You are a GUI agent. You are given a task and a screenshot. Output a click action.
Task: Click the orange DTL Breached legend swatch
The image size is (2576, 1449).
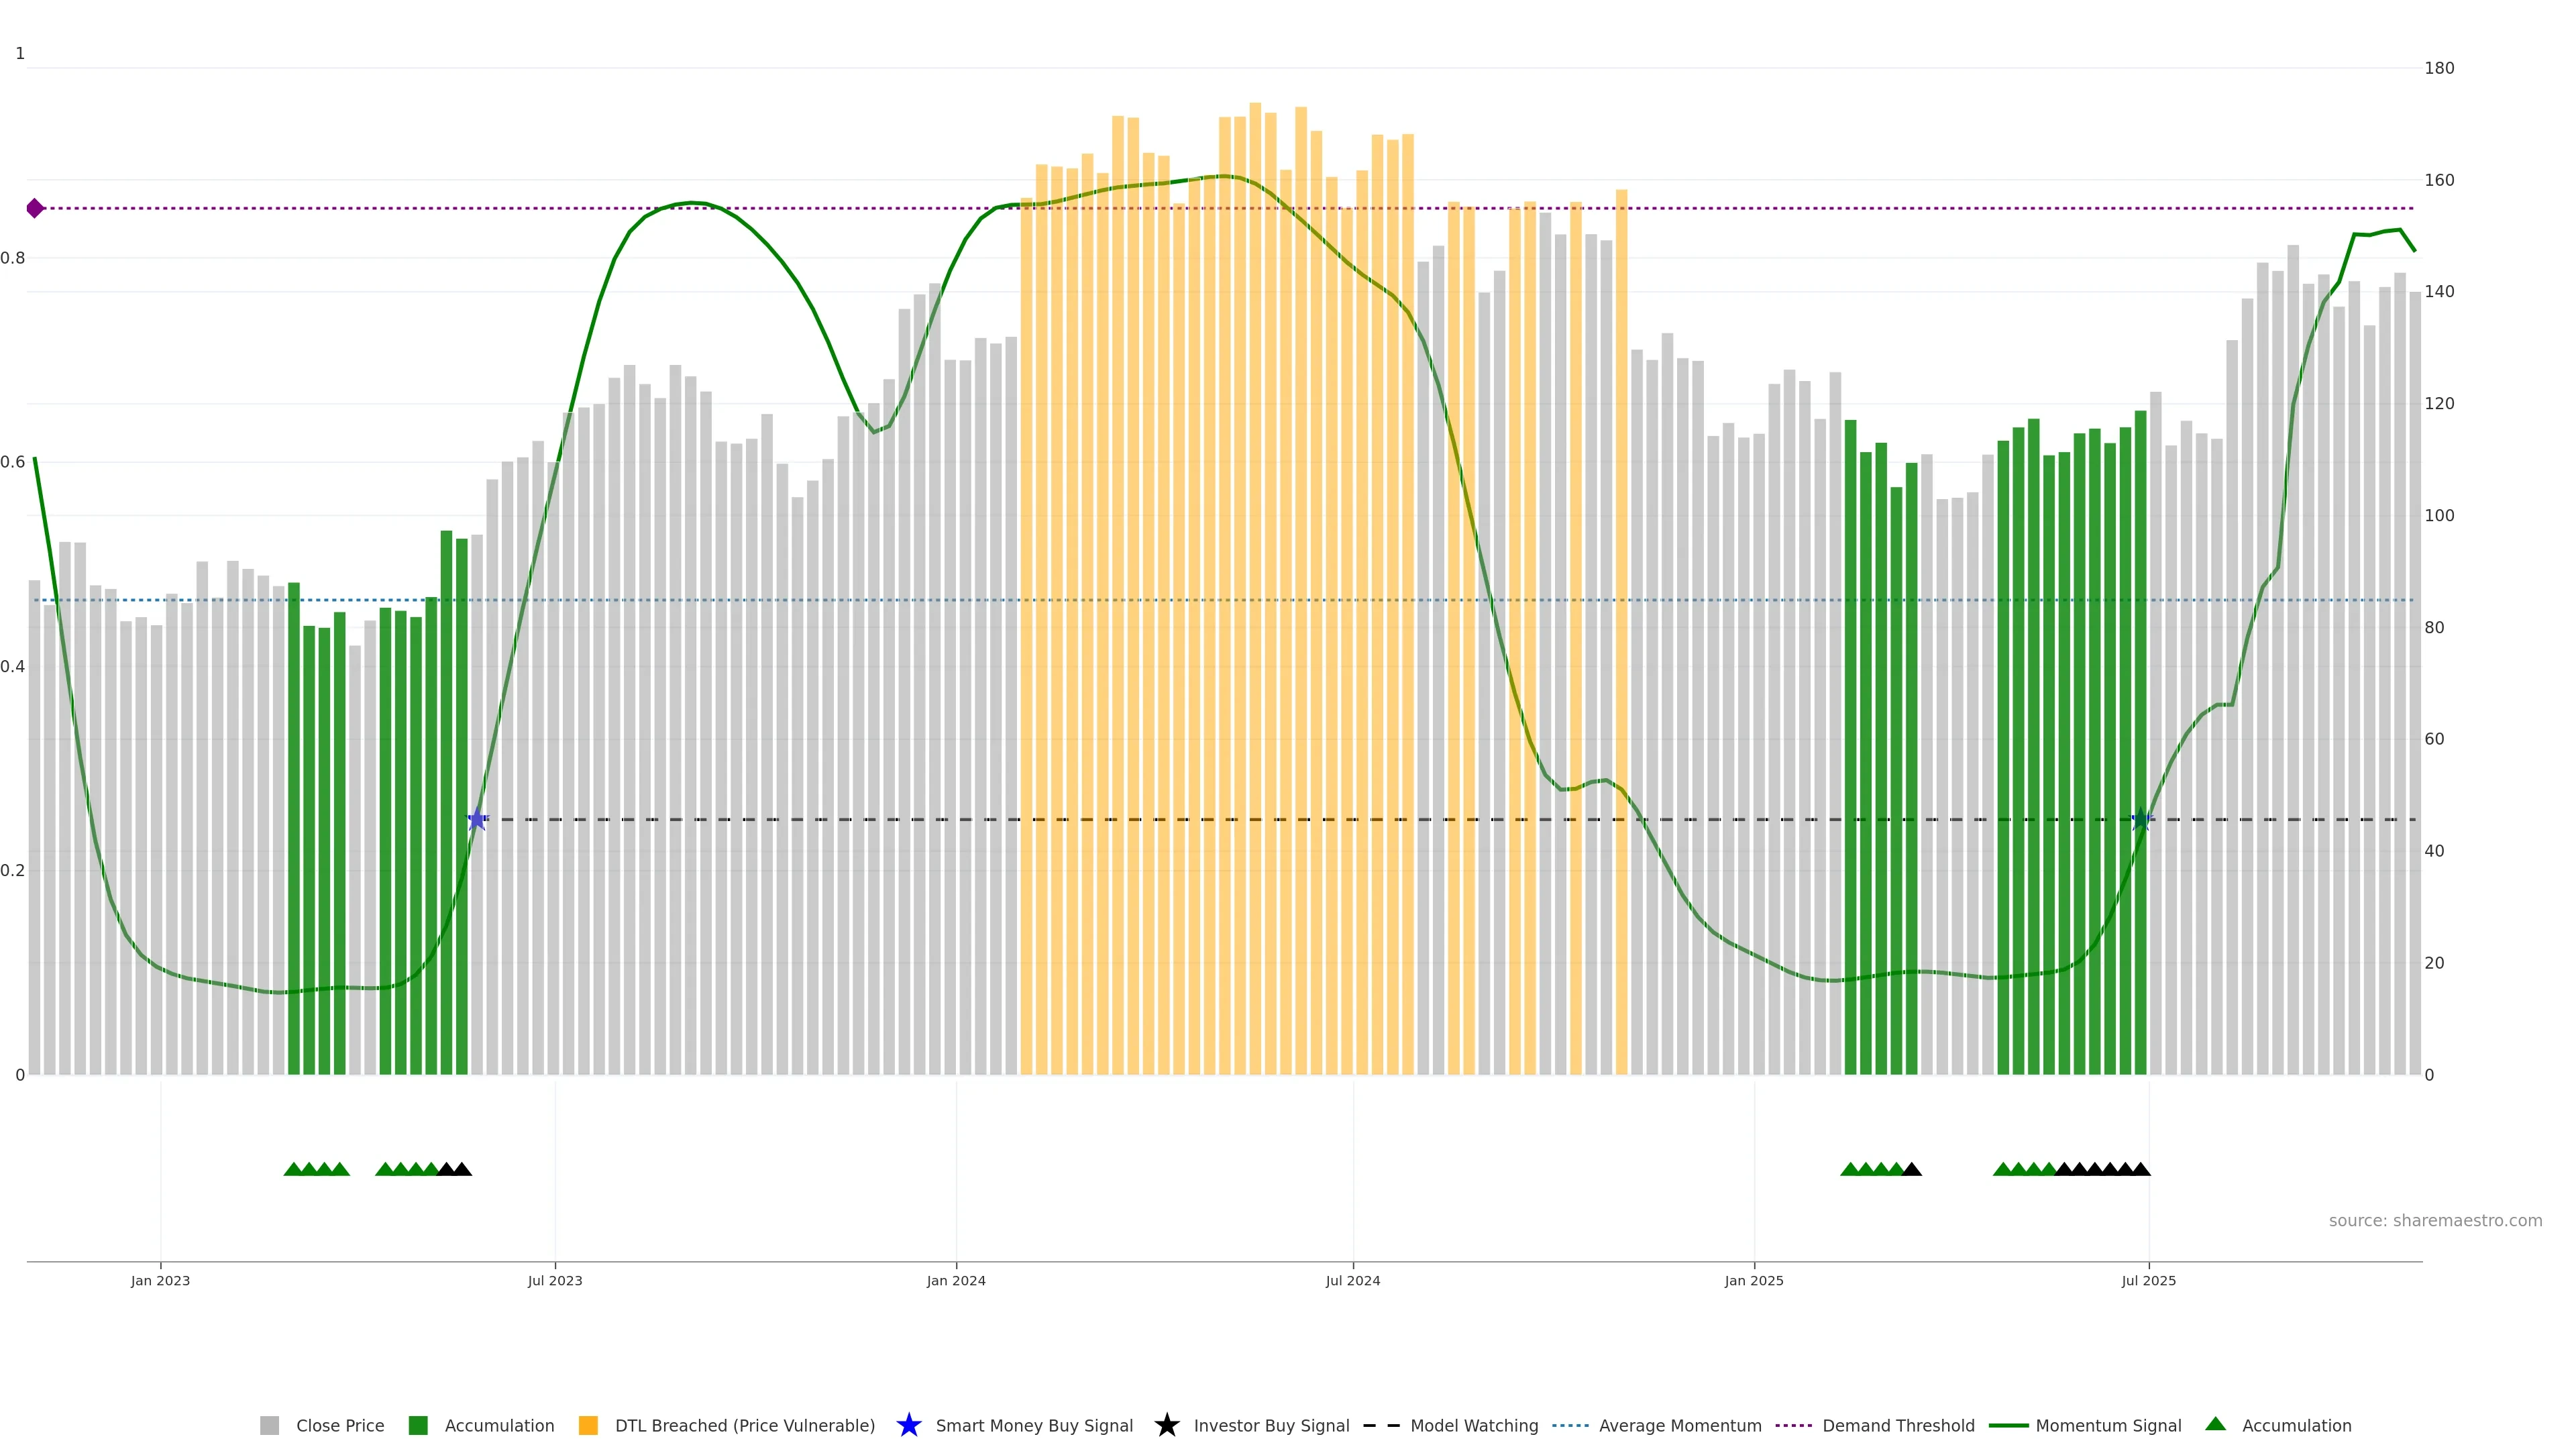coord(588,1425)
